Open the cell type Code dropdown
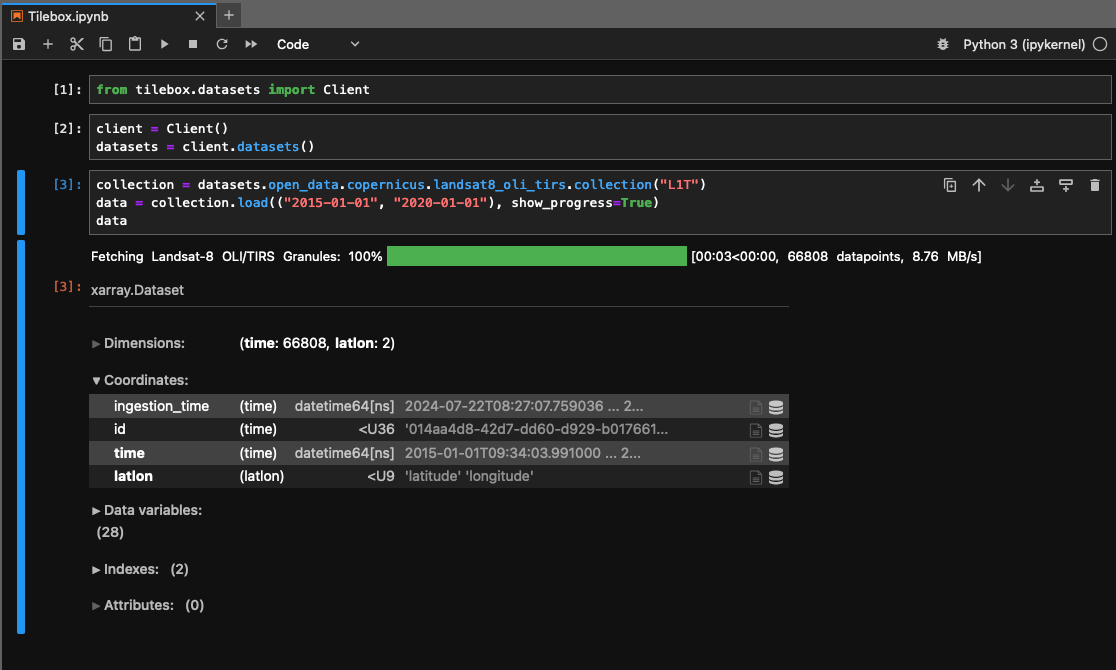The width and height of the screenshot is (1116, 670). point(318,44)
